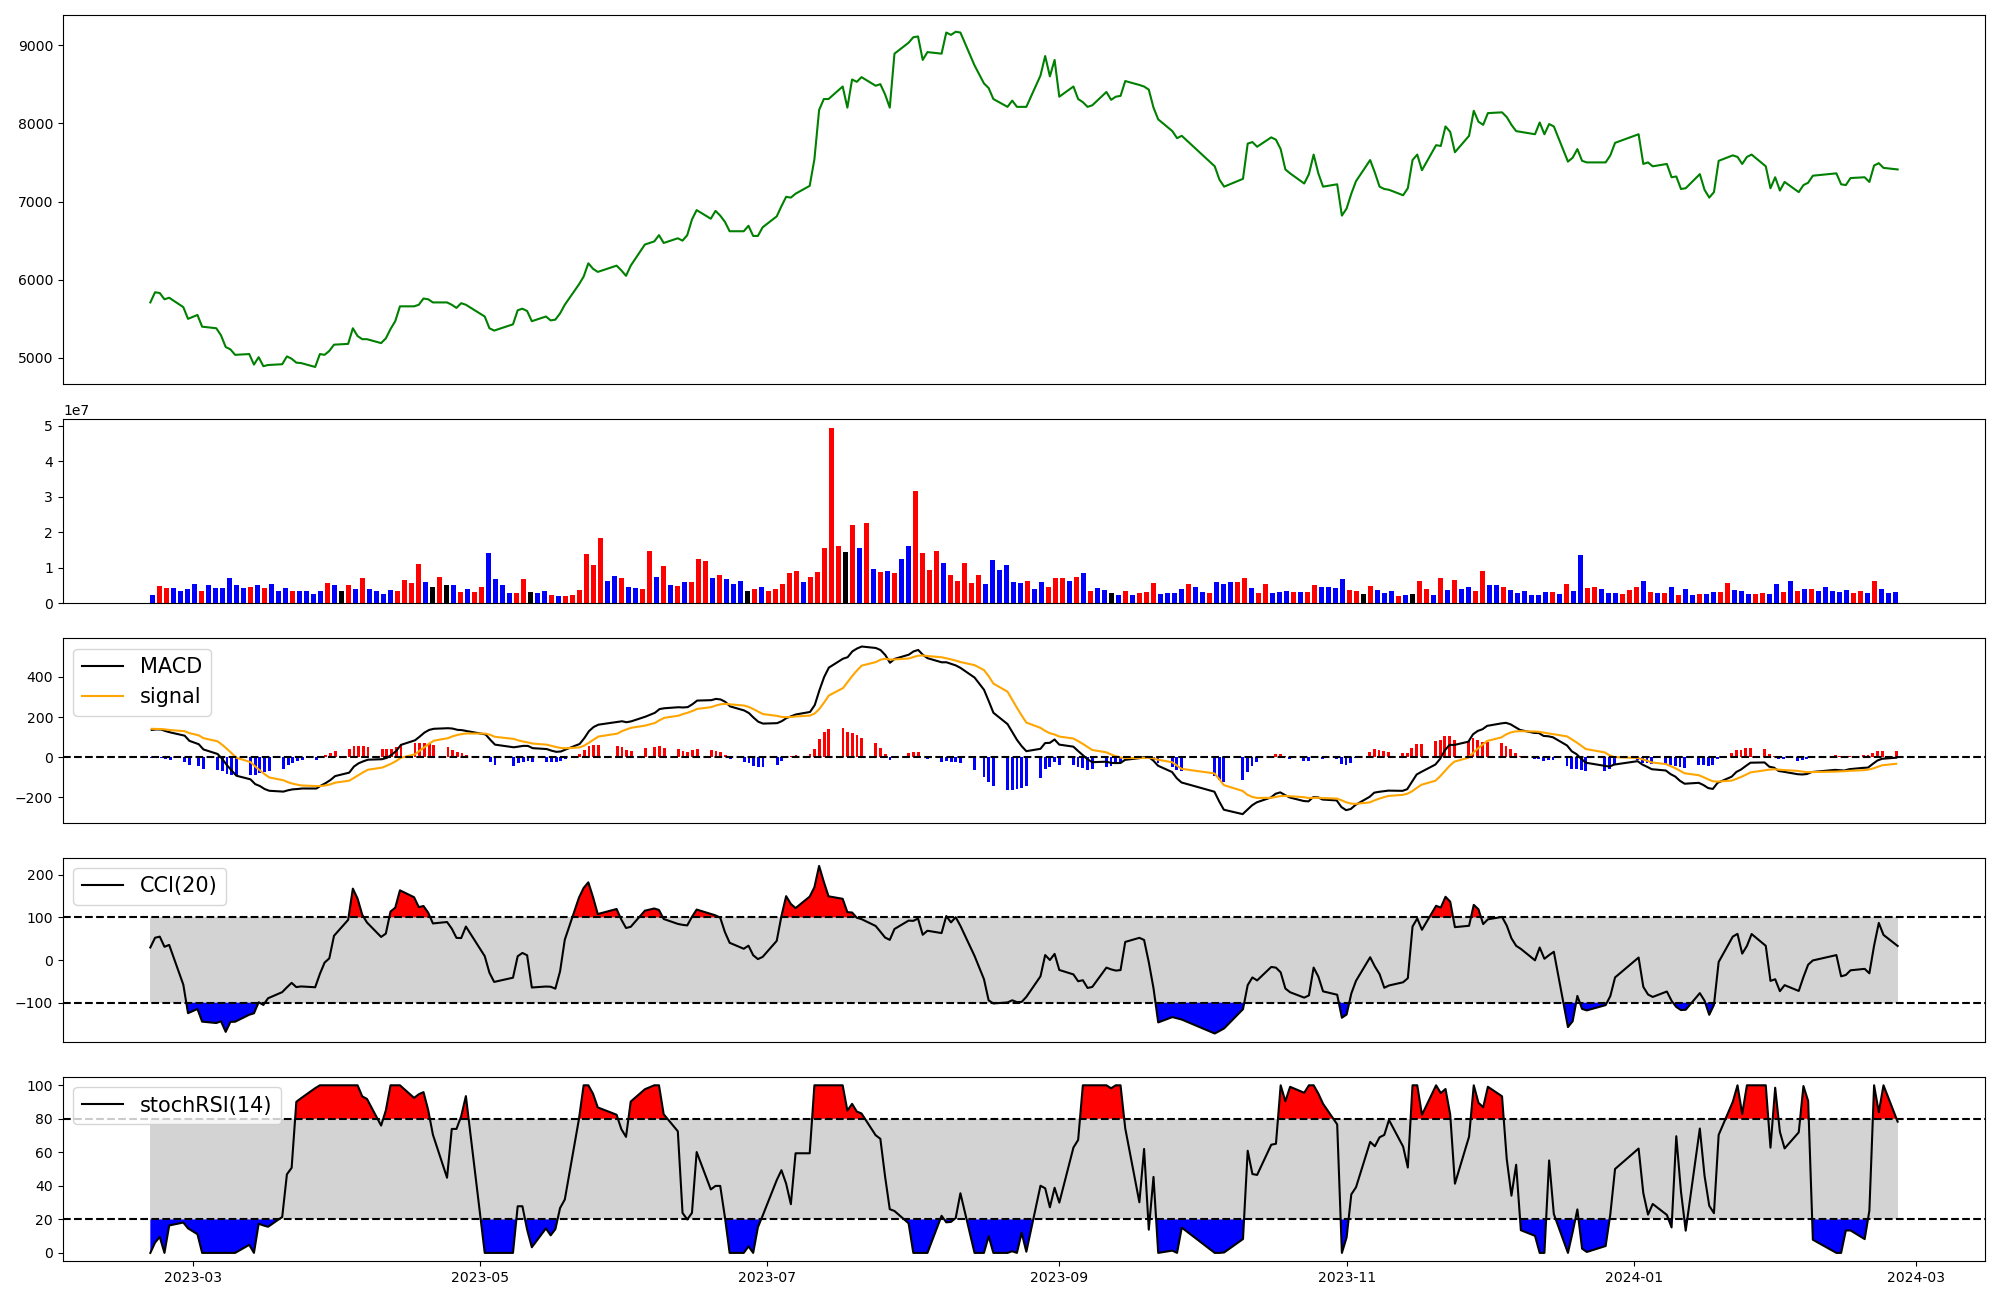Click the 80 tick on the stochRSI axis
Viewport: 2000px width, 1300px height.
click(44, 1119)
